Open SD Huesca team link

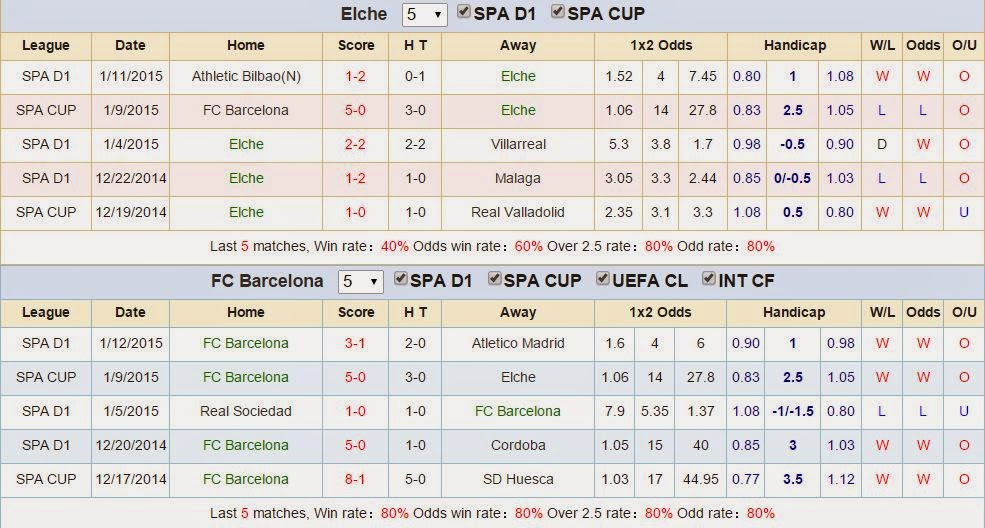[x=518, y=479]
